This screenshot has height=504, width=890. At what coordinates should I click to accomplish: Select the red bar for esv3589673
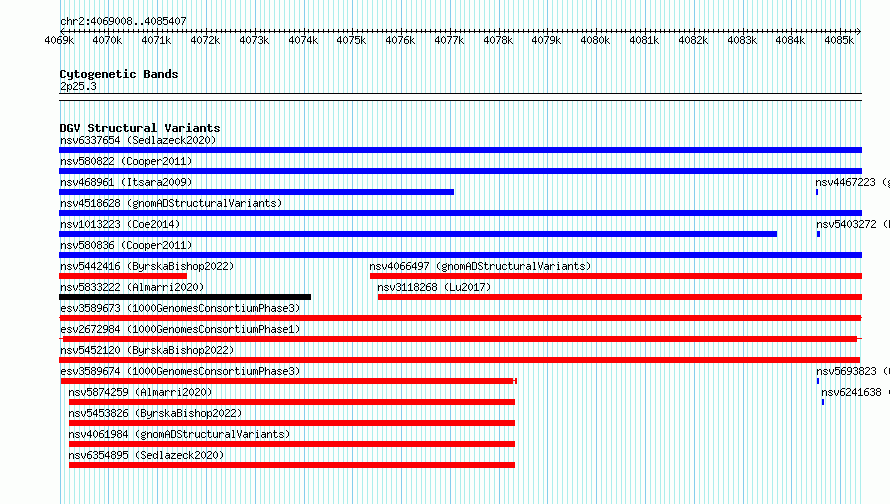point(460,318)
